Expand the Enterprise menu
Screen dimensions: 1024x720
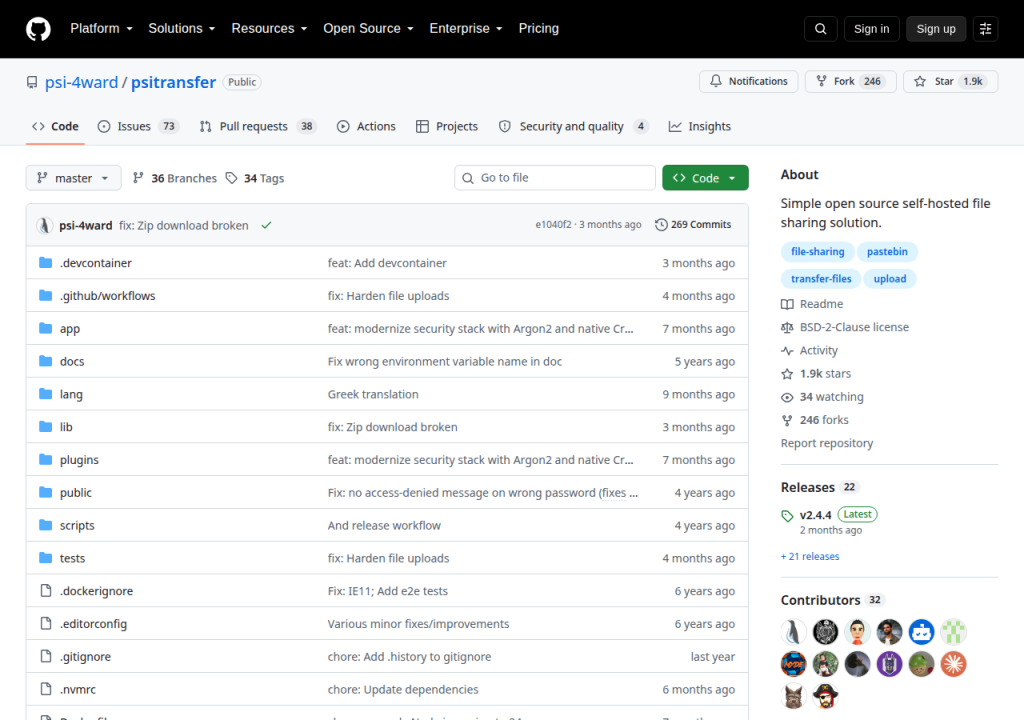(466, 29)
